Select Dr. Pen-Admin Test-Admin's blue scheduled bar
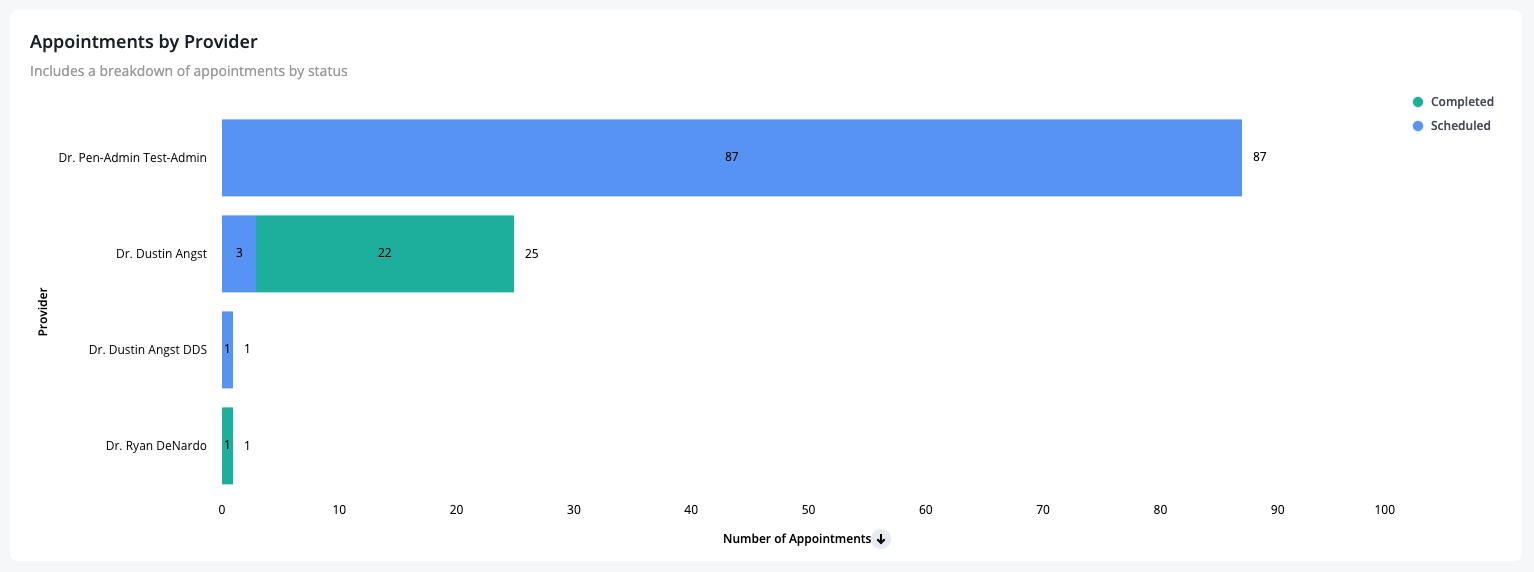The height and width of the screenshot is (572, 1534). point(732,158)
